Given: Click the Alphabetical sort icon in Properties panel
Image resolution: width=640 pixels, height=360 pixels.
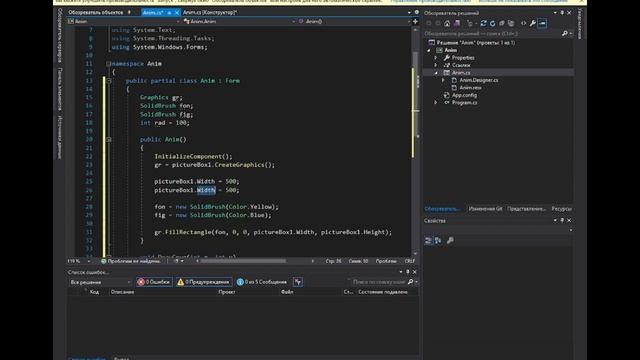Looking at the screenshot, I should click(x=438, y=240).
